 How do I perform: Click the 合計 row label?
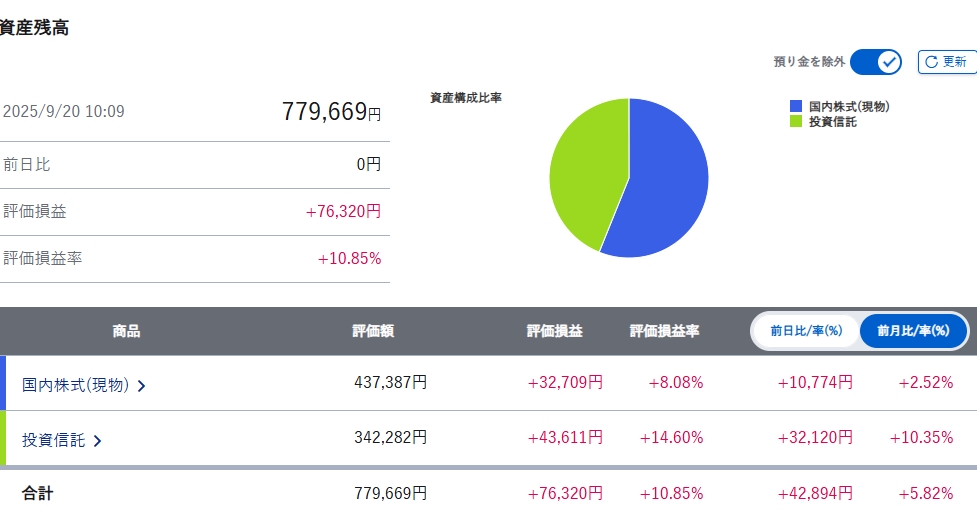tap(38, 493)
